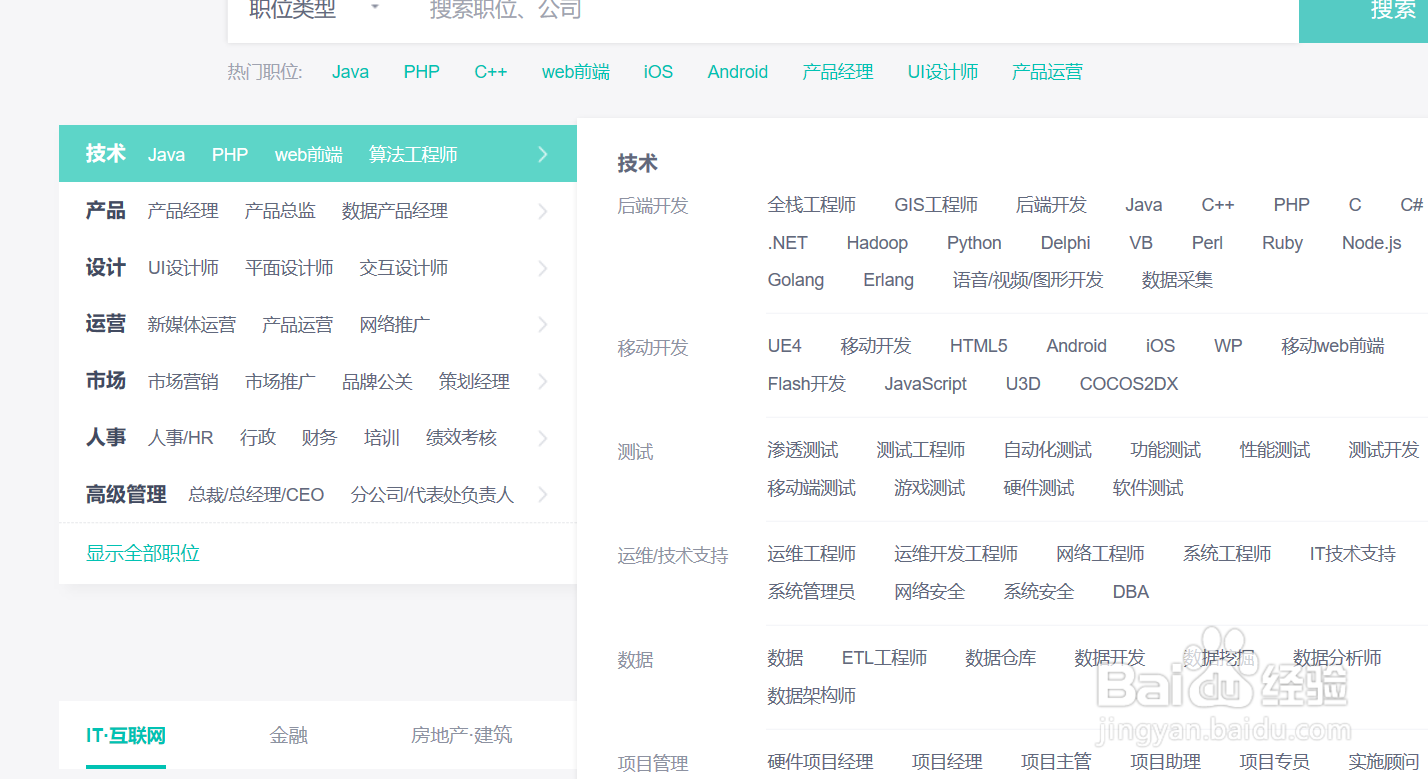Image resolution: width=1428 pixels, height=779 pixels.
Task: Open the 显示全部职位 link
Action: pyautogui.click(x=142, y=553)
